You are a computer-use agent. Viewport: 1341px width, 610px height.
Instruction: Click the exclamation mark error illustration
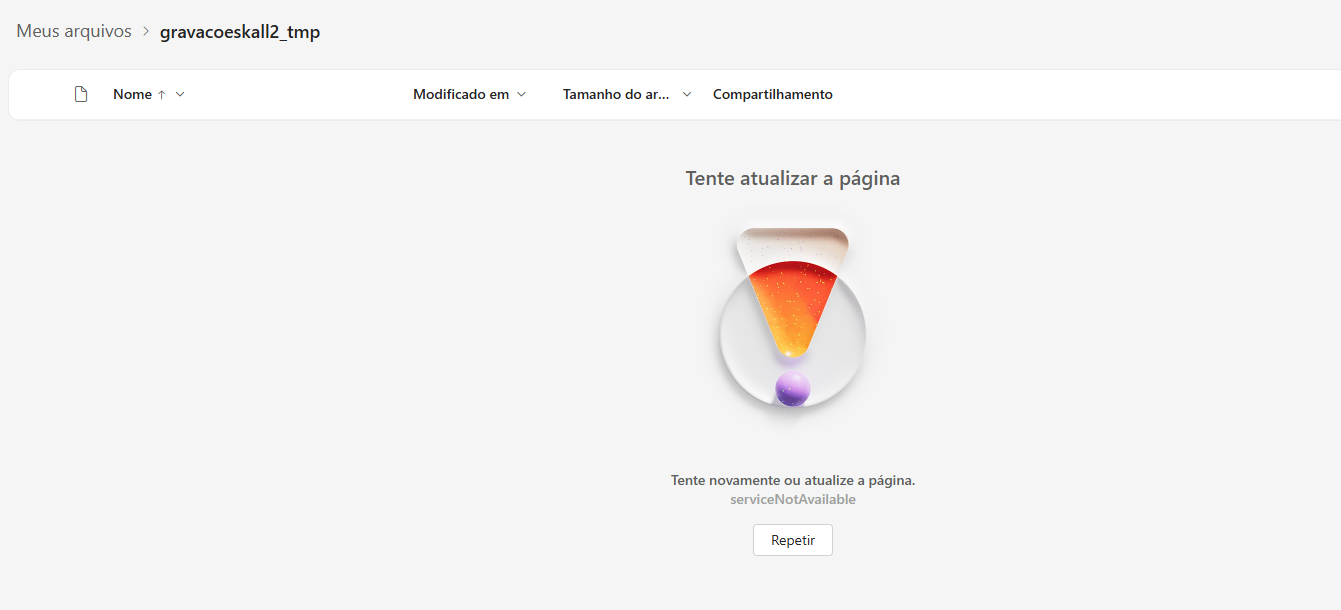[x=793, y=318]
